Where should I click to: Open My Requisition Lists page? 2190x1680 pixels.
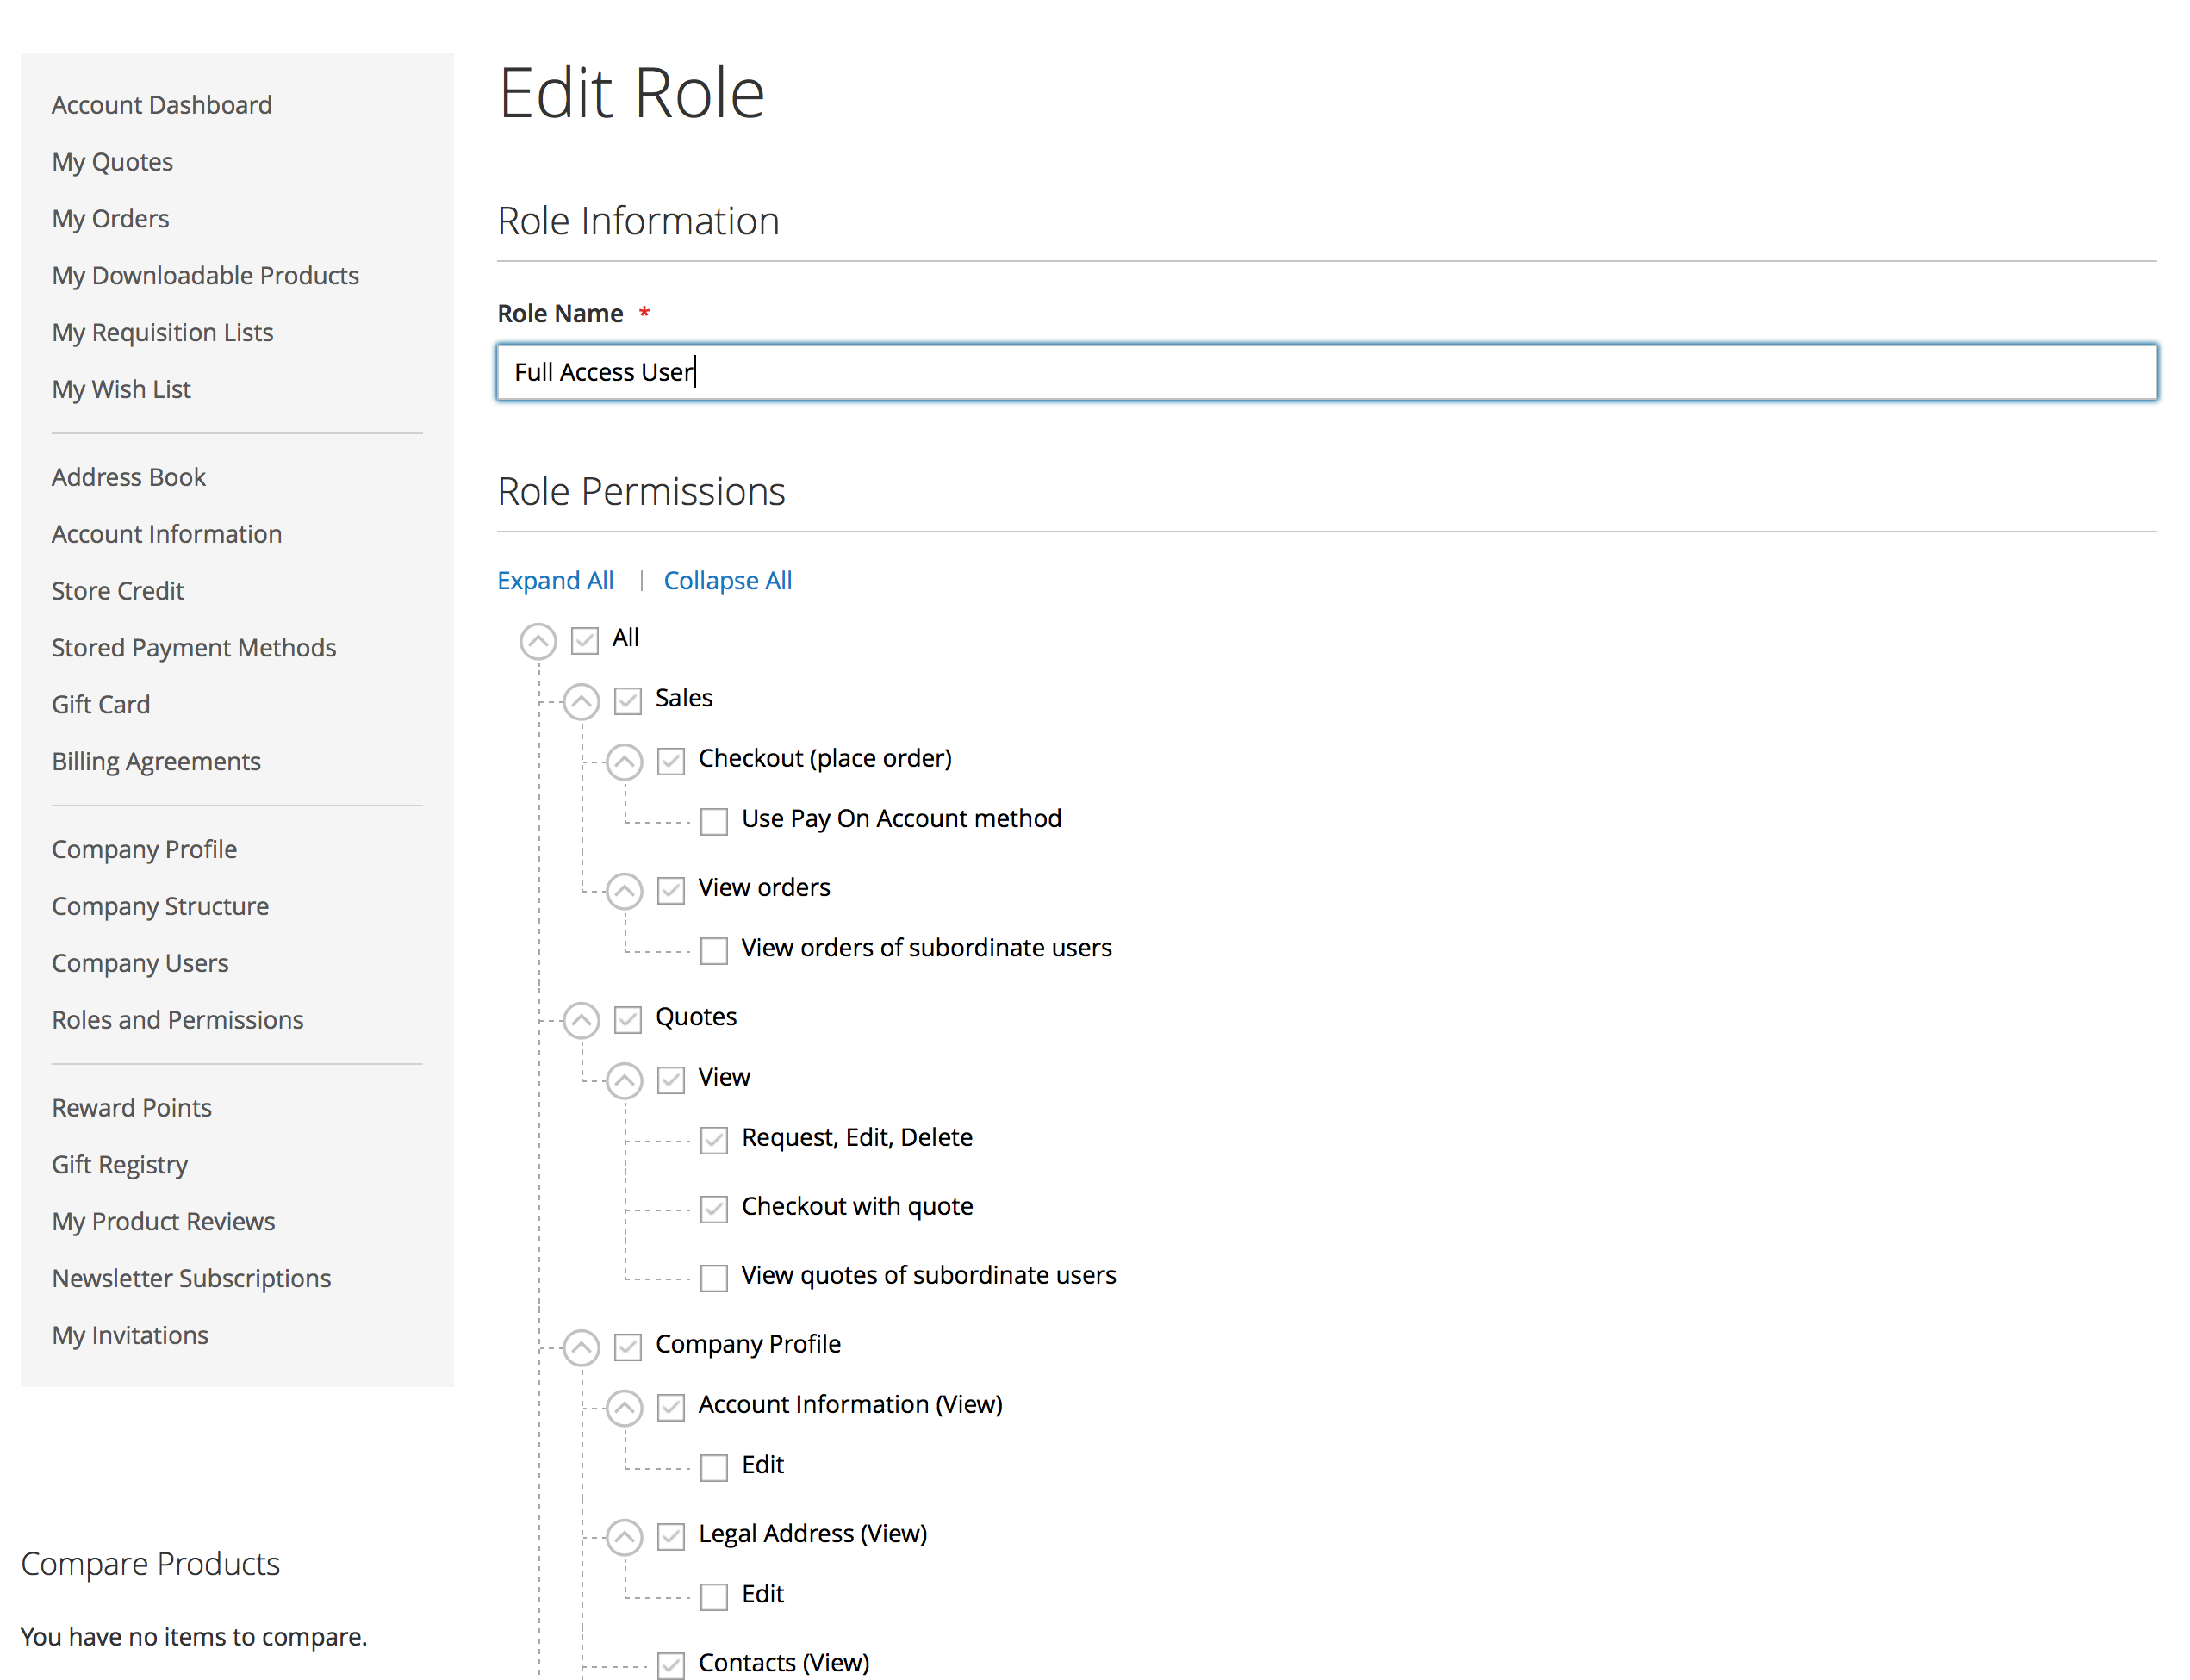pyautogui.click(x=162, y=332)
